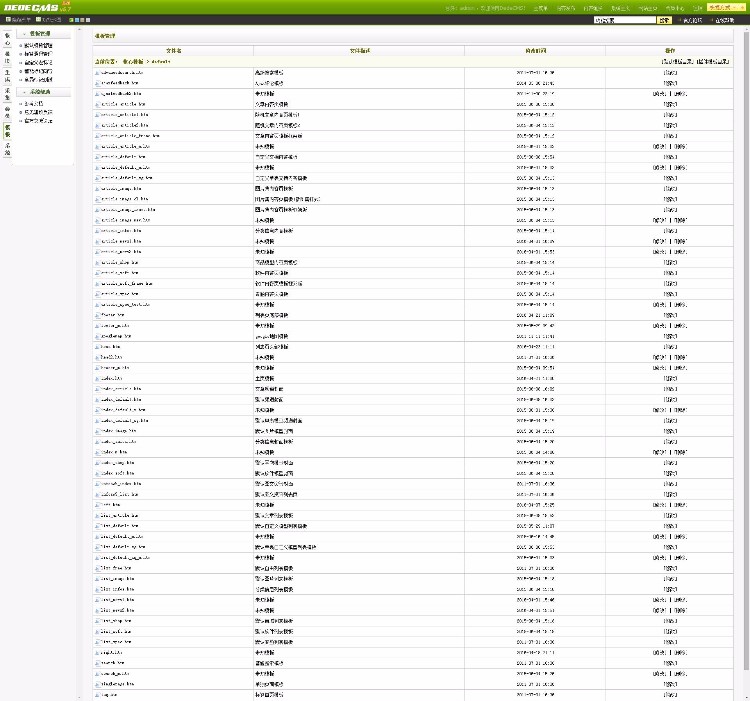Switch to the 核心 vertical side tab

pos(7,39)
